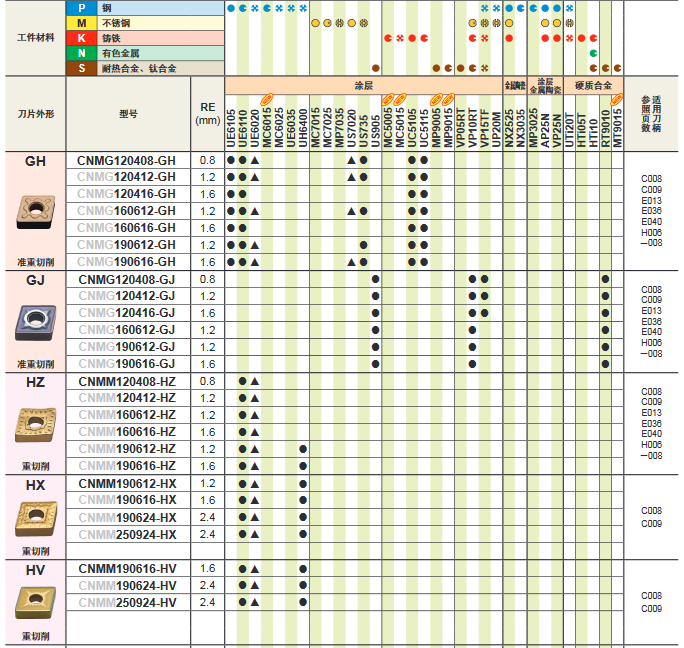The height and width of the screenshot is (648, 684).
Task: Open model CNMG120408-GH
Action: (x=126, y=160)
